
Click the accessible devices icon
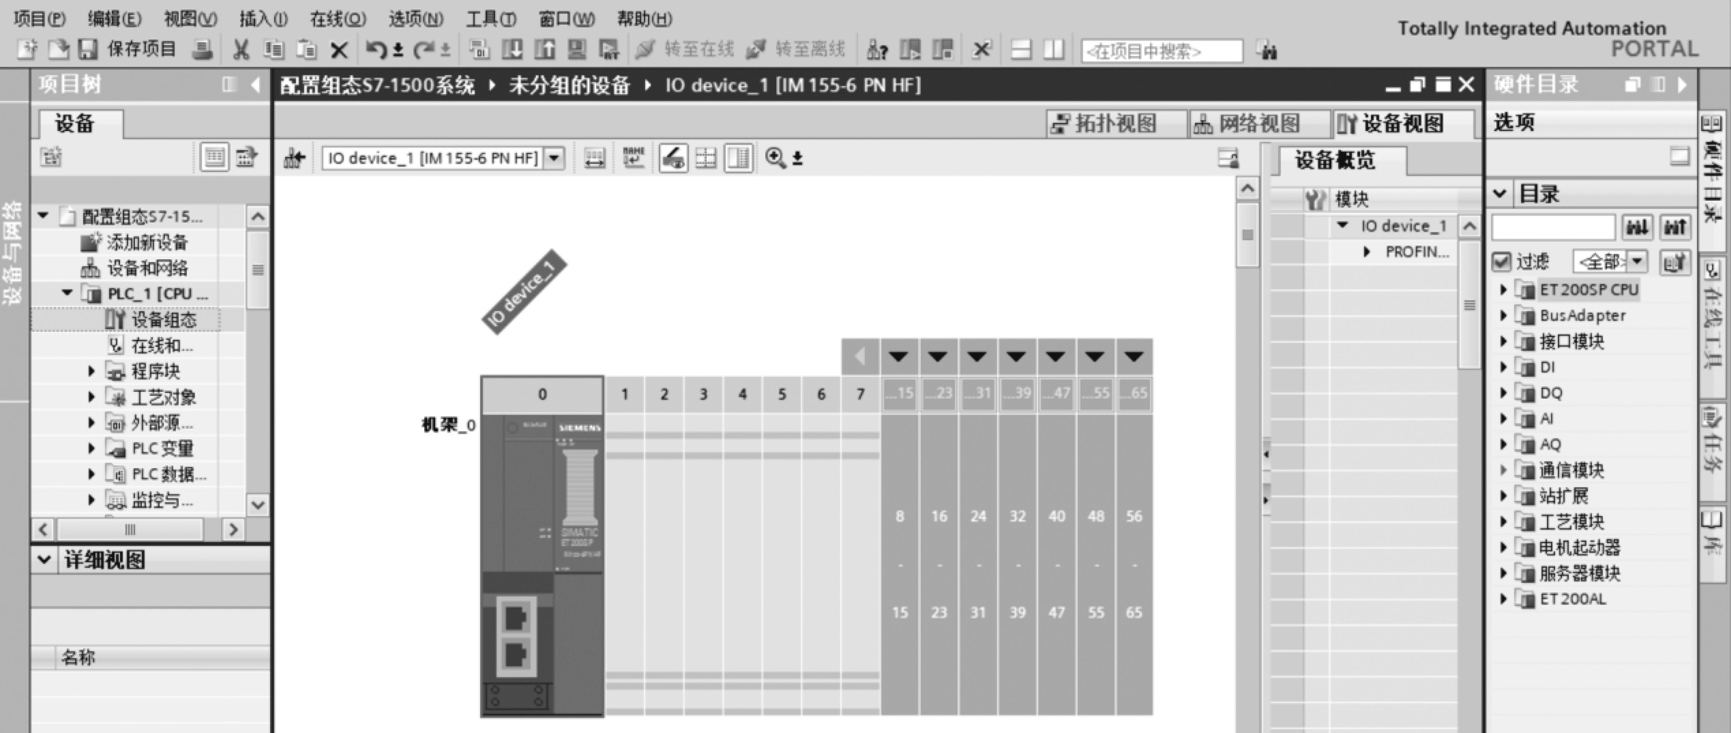[x=877, y=49]
